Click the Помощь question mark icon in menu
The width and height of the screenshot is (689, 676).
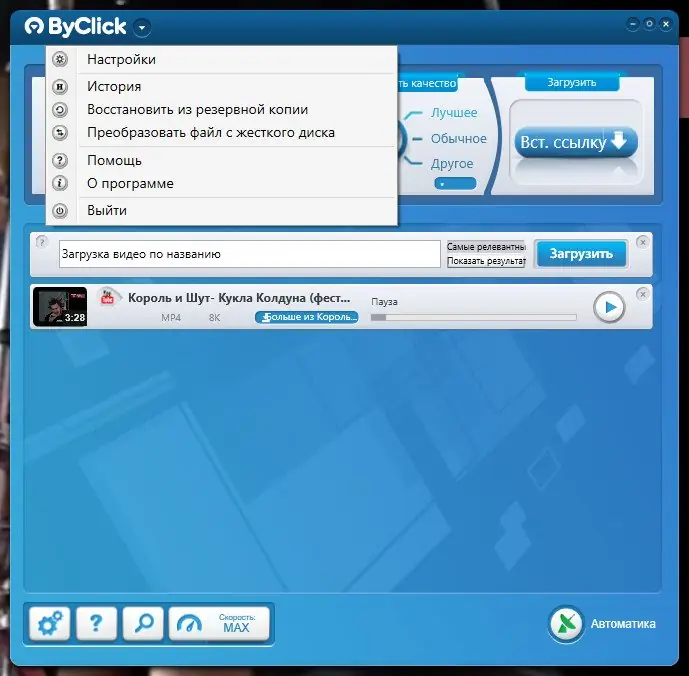(60, 160)
